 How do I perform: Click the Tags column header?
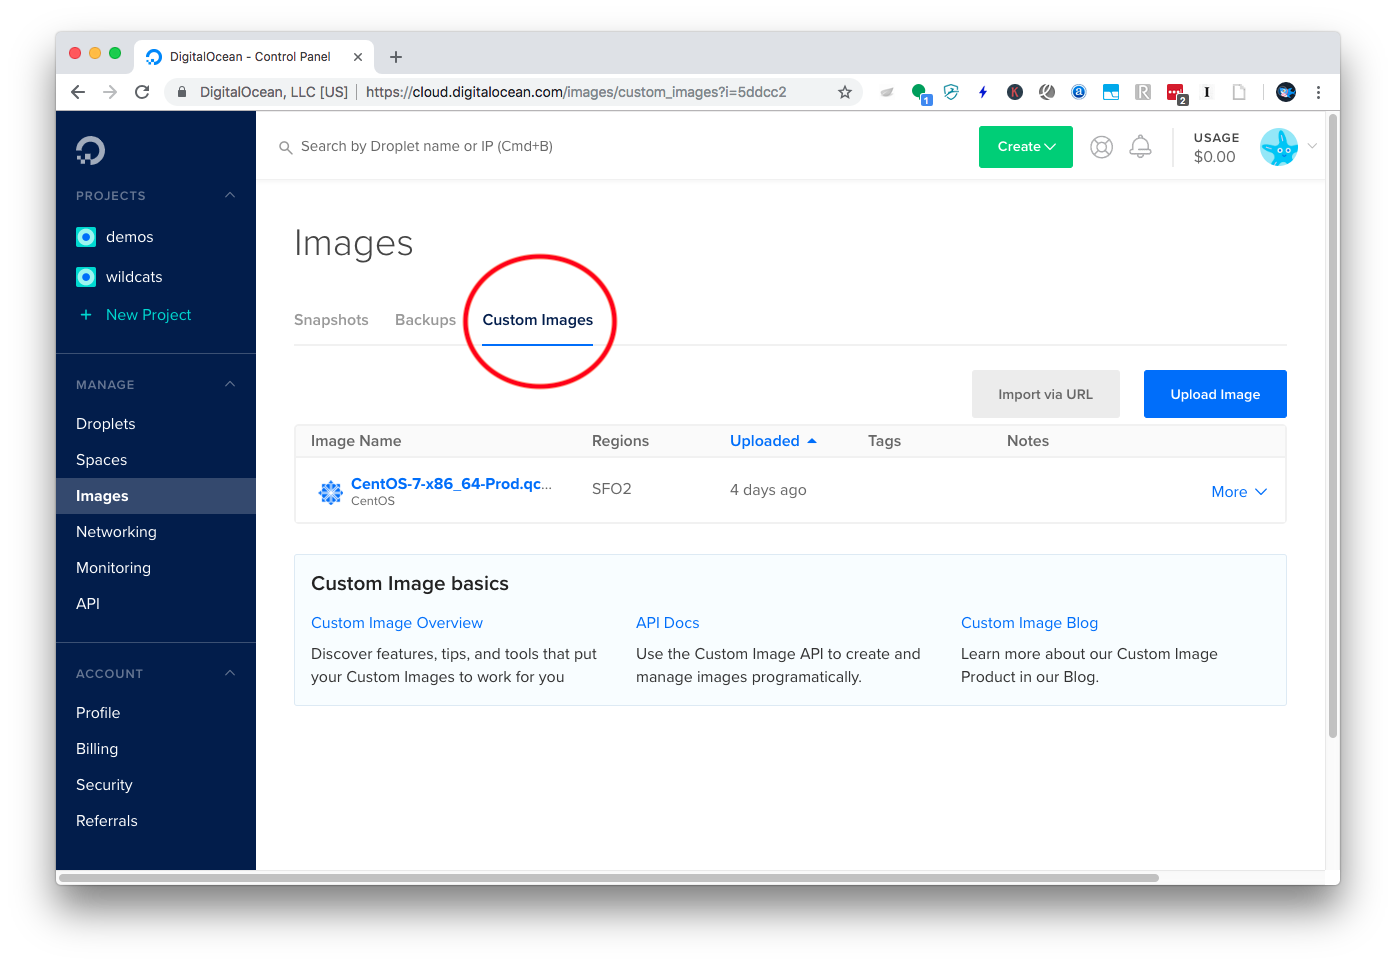tap(884, 441)
